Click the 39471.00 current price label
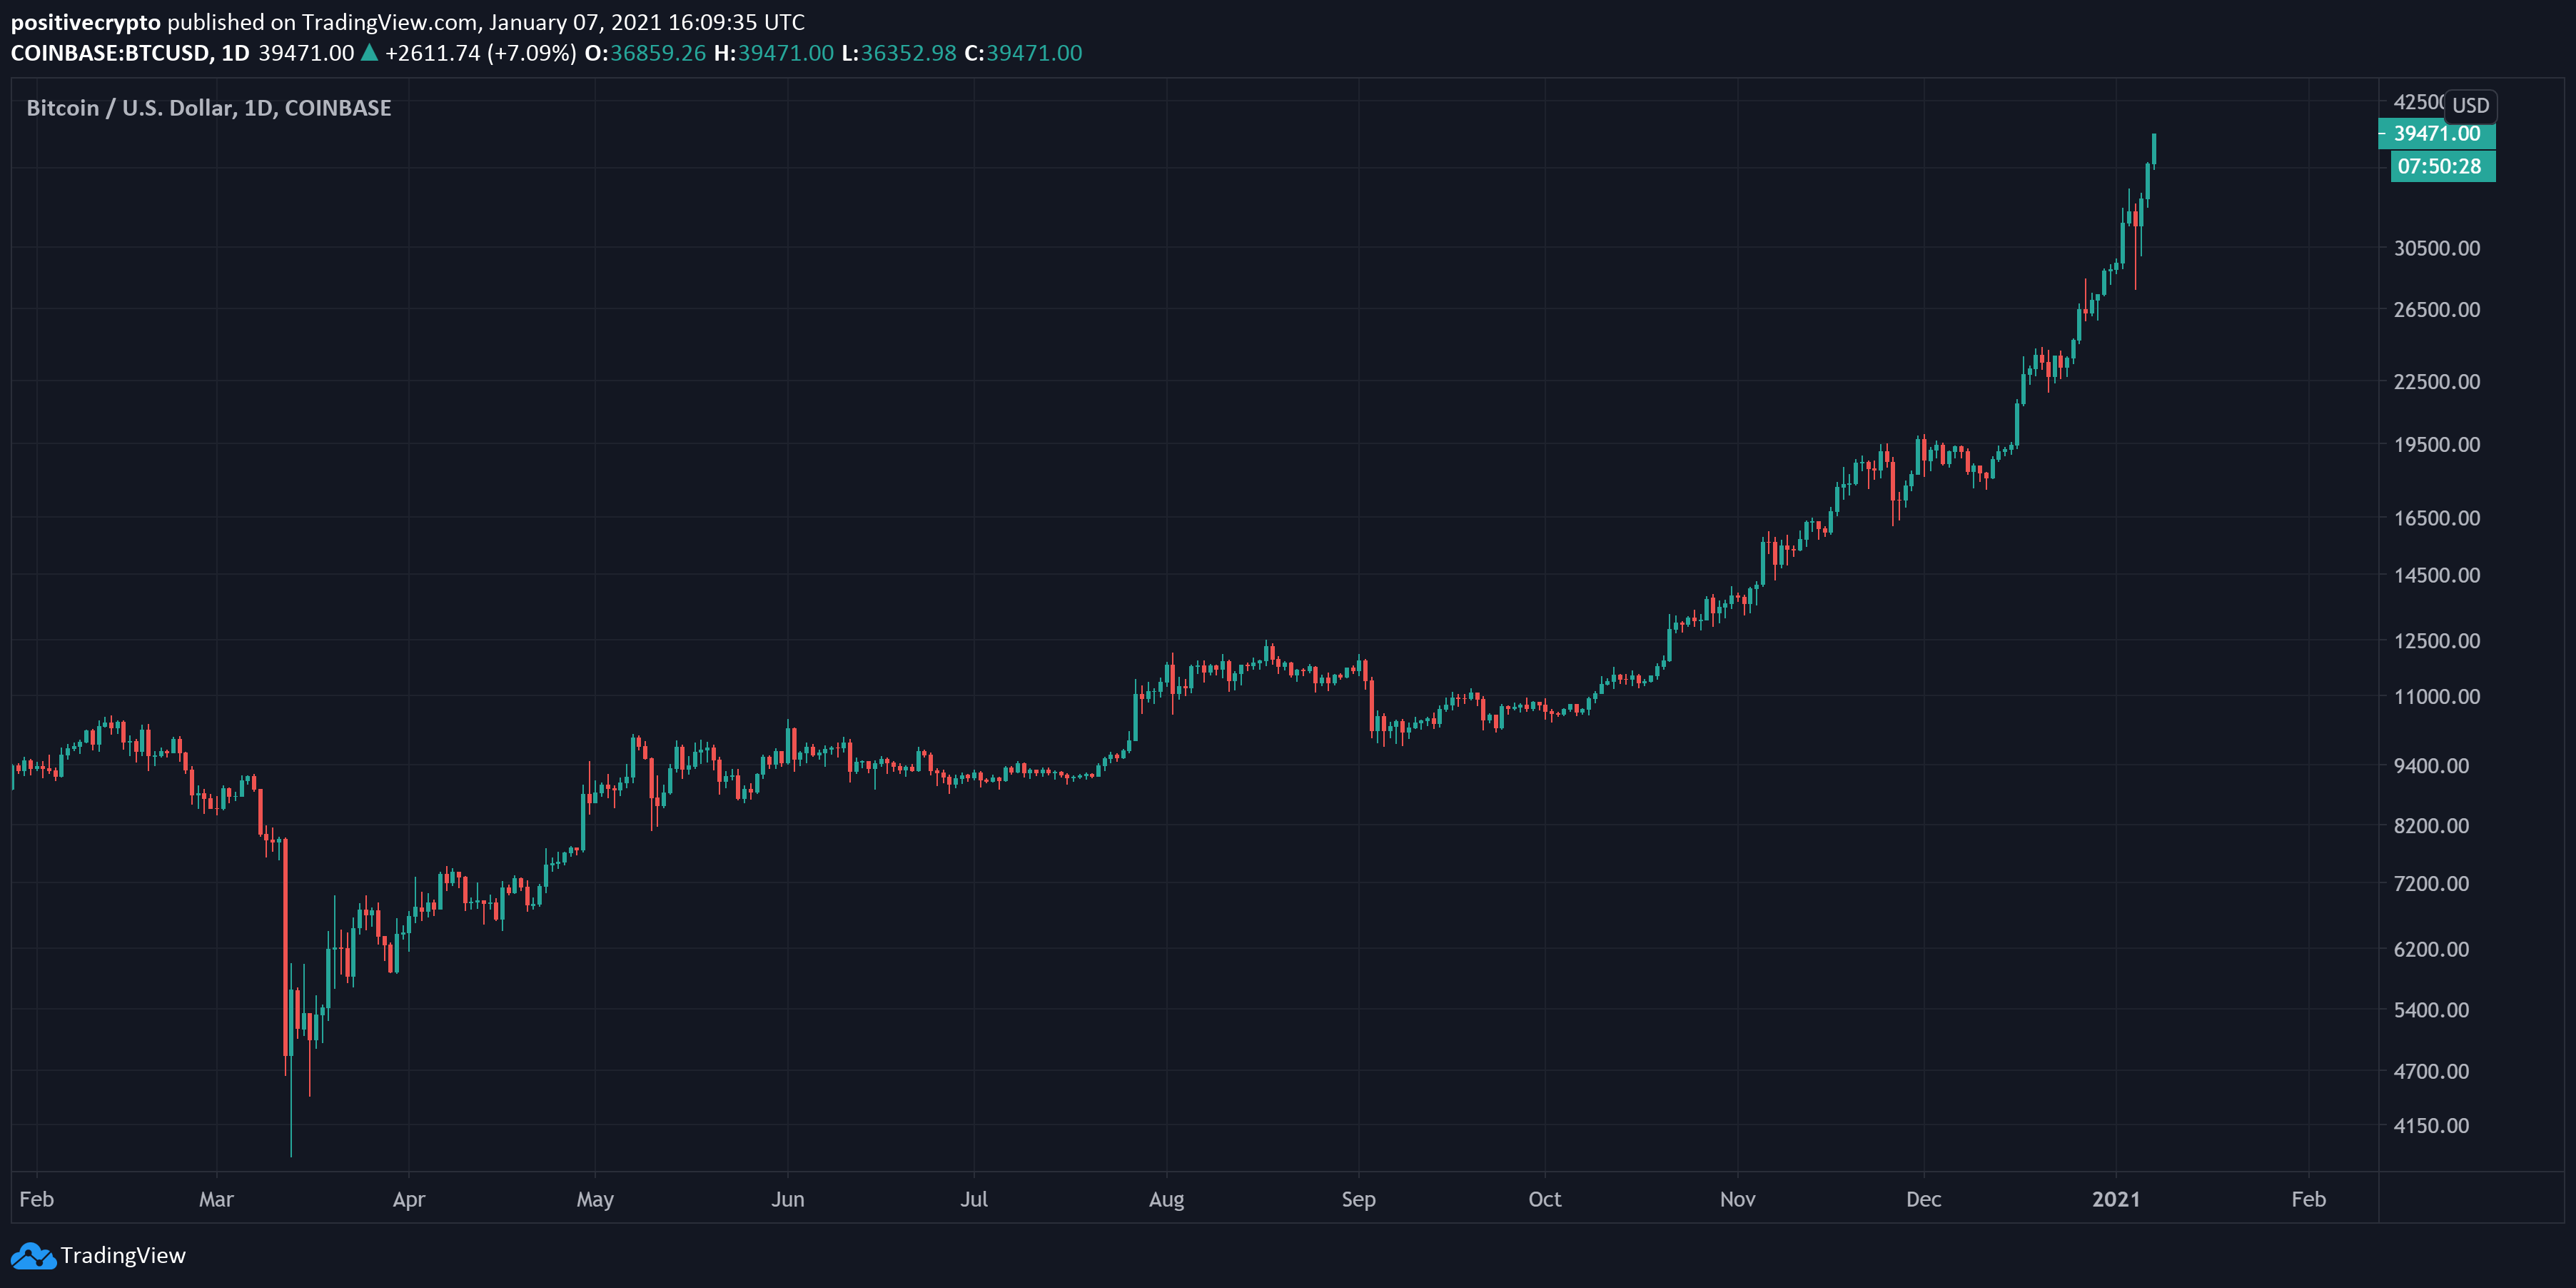 click(2436, 134)
